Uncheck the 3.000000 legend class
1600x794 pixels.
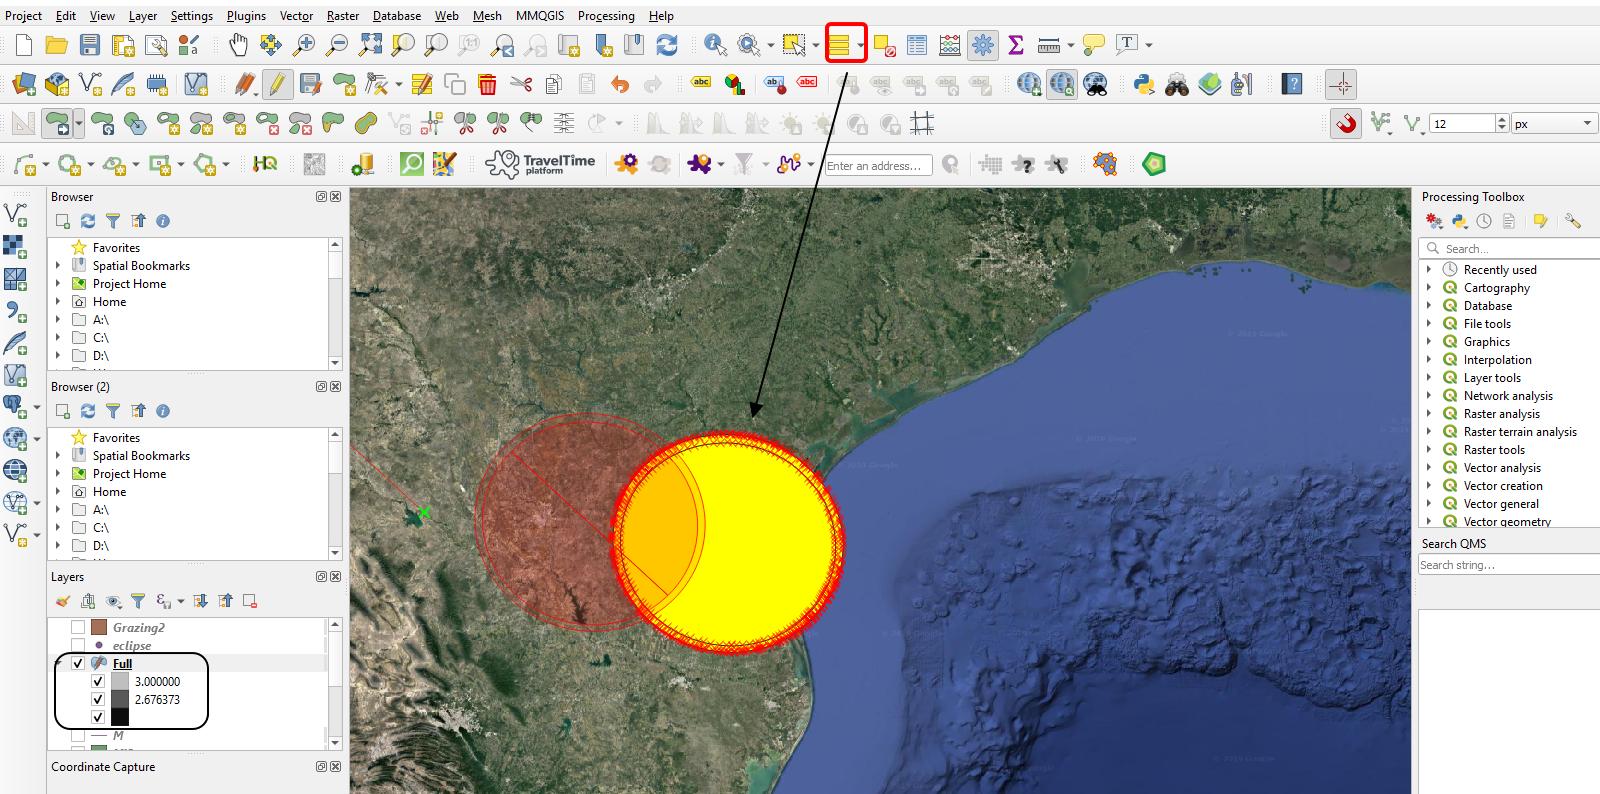point(98,681)
